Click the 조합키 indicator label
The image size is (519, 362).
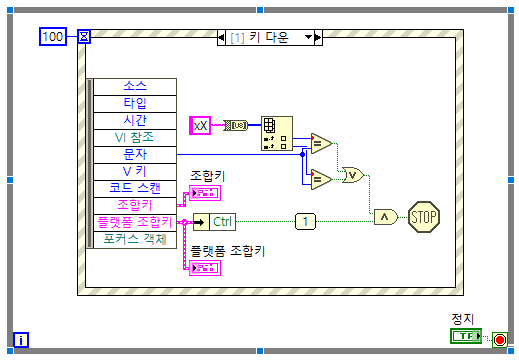click(208, 176)
